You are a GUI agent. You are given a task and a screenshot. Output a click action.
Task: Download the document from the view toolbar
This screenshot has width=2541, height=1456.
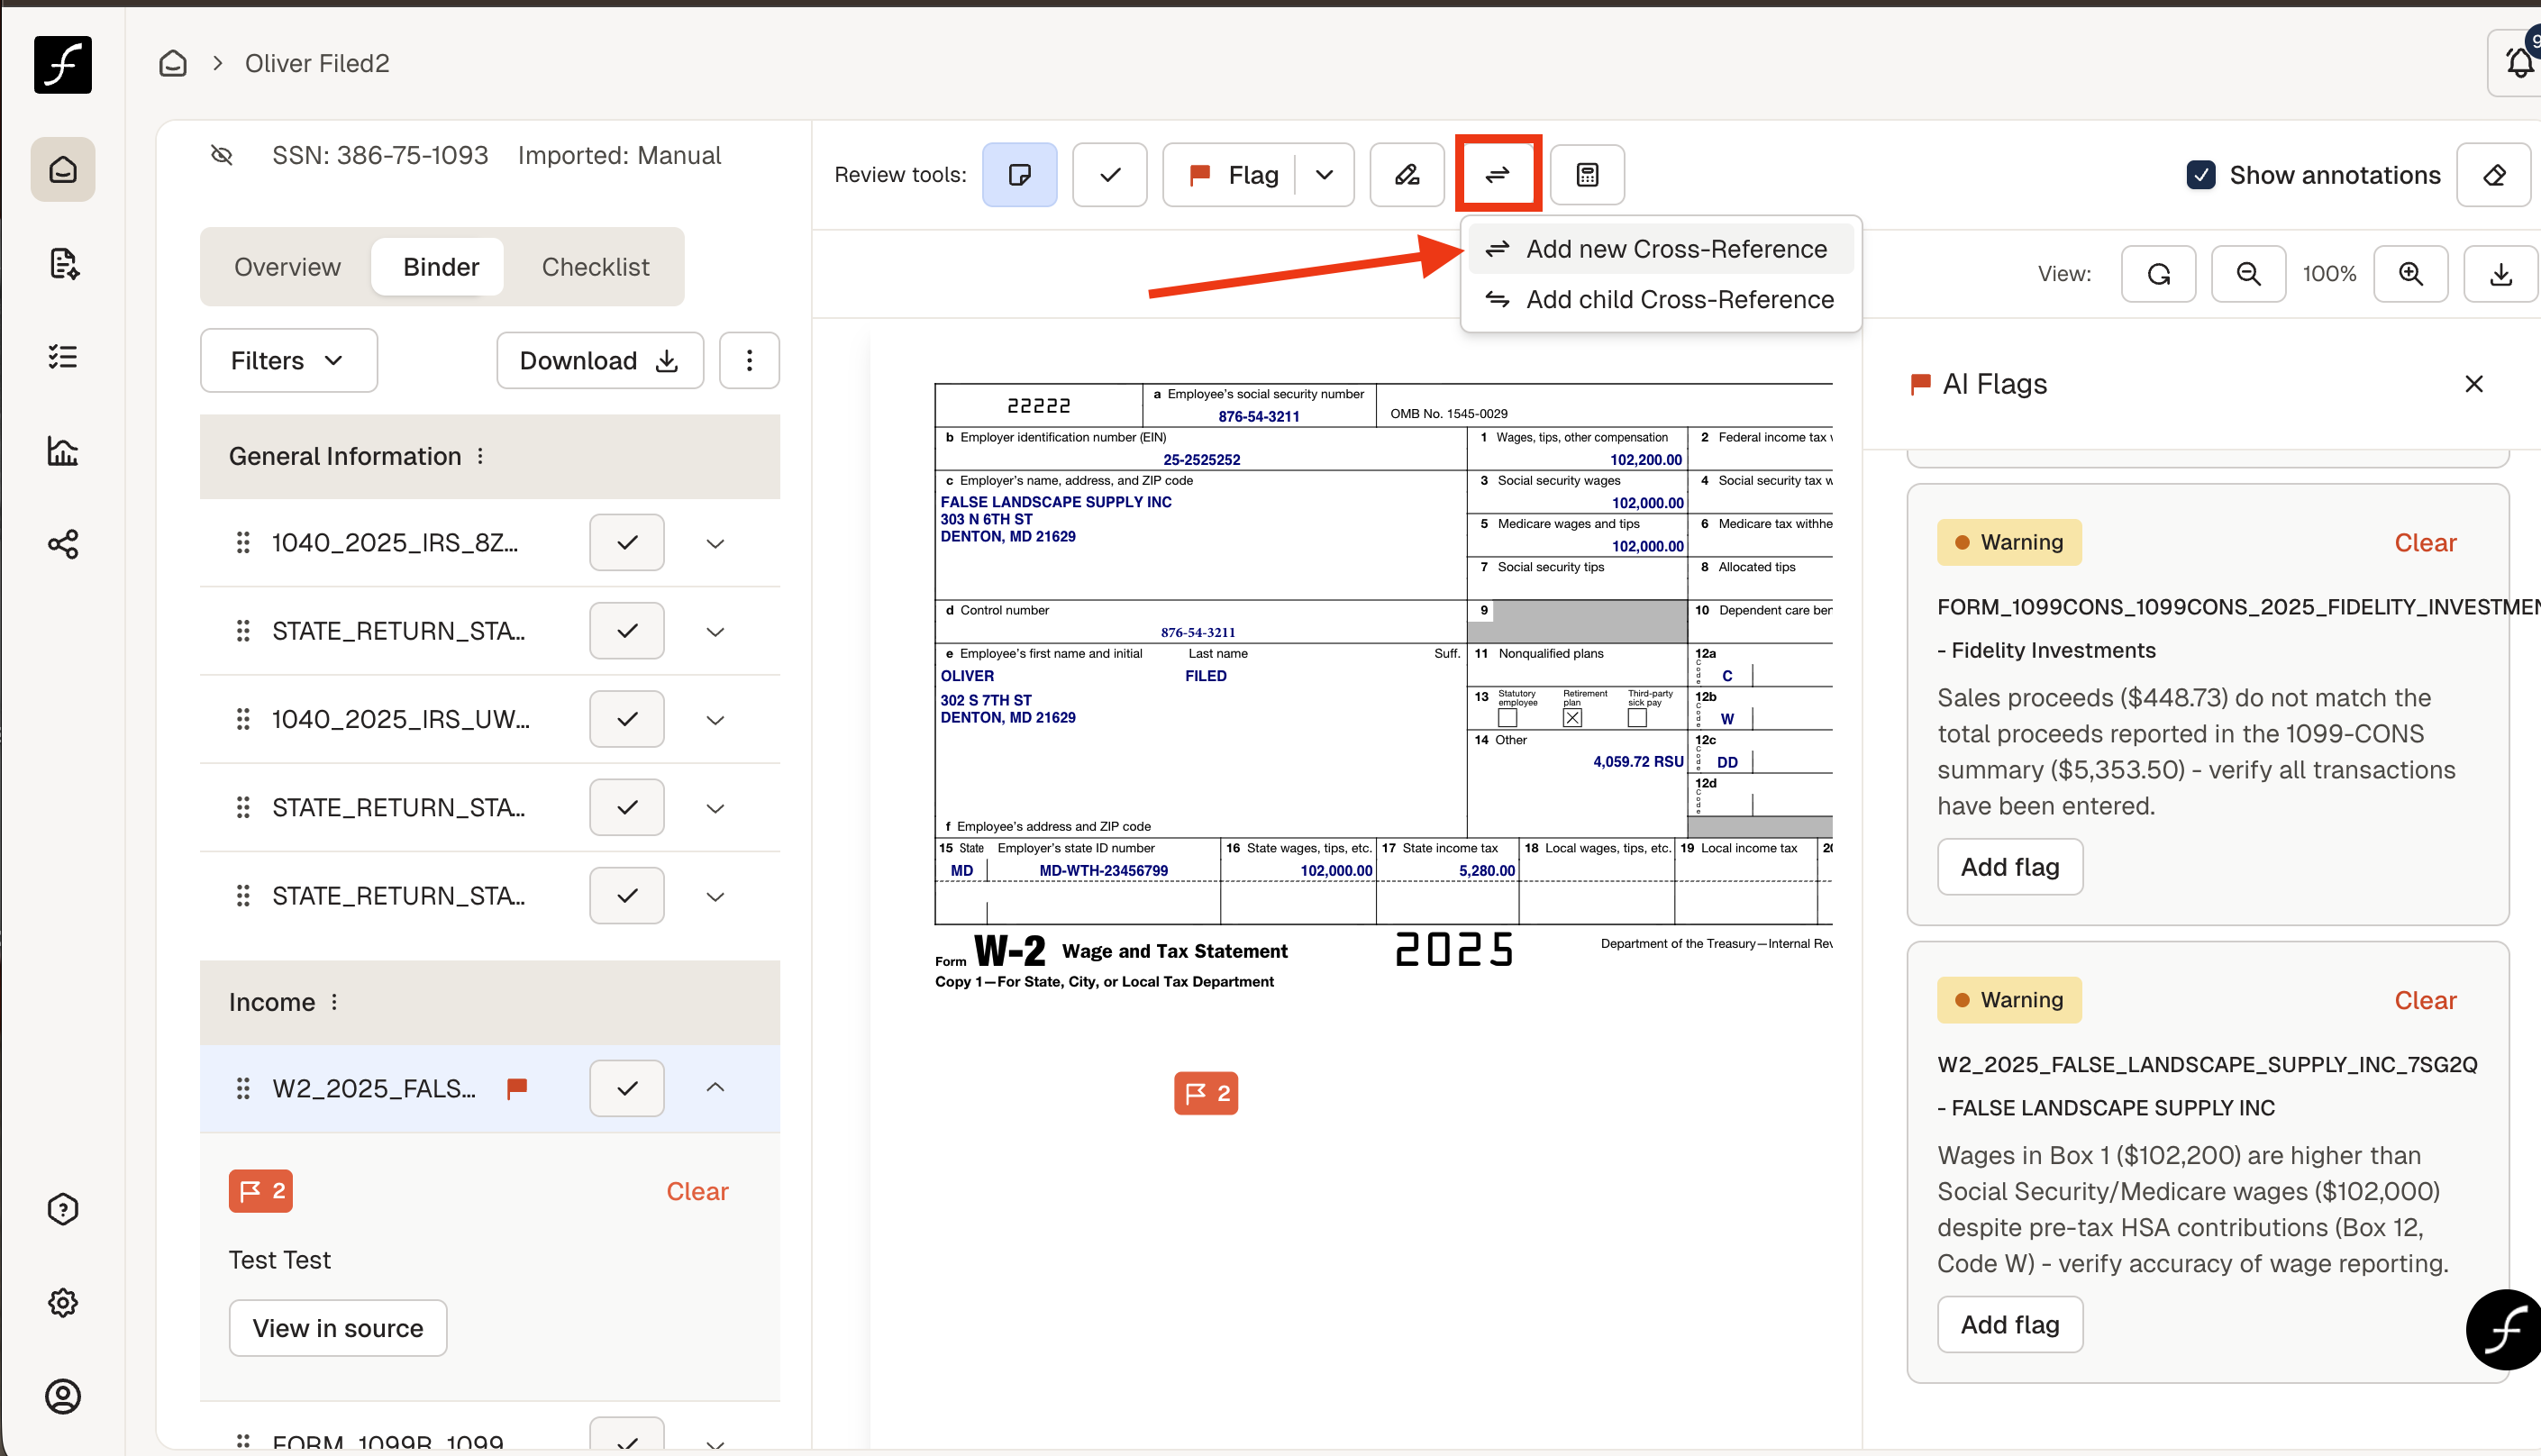click(2500, 274)
